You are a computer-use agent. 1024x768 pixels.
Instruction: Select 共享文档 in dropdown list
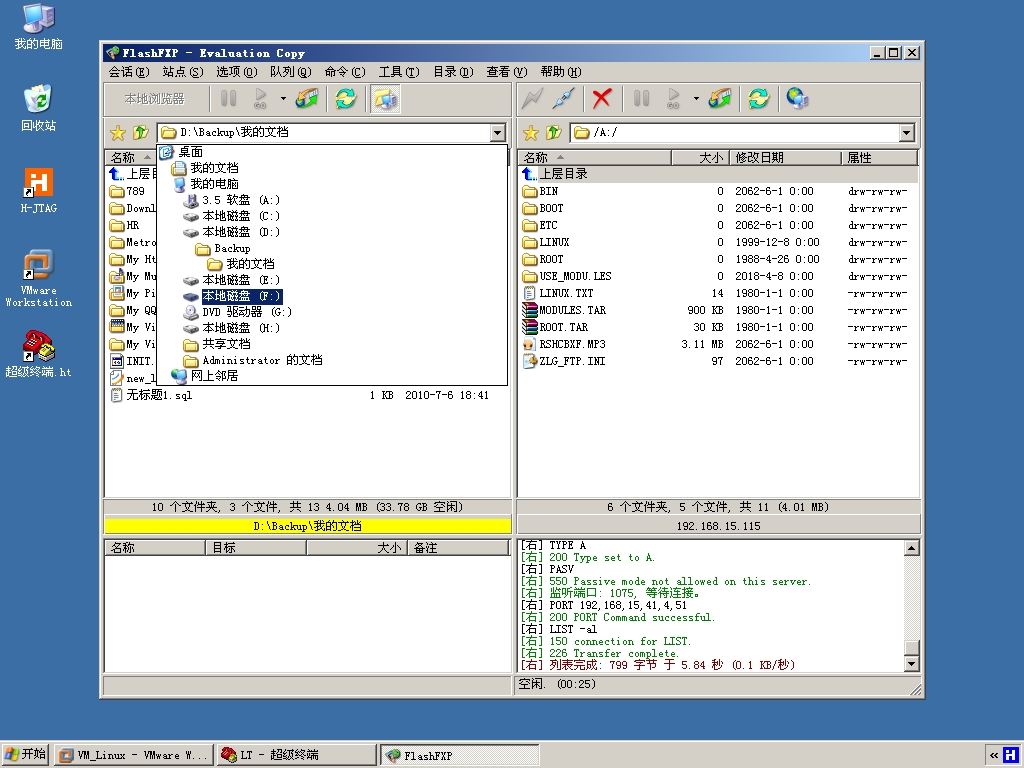[x=226, y=344]
